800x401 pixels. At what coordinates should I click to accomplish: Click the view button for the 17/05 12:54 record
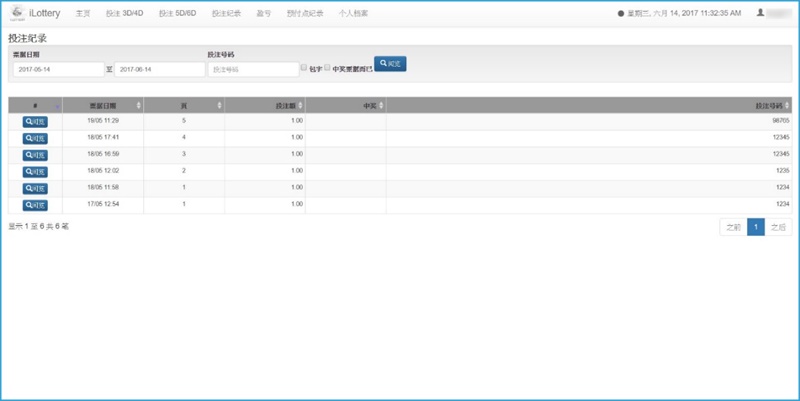35,204
